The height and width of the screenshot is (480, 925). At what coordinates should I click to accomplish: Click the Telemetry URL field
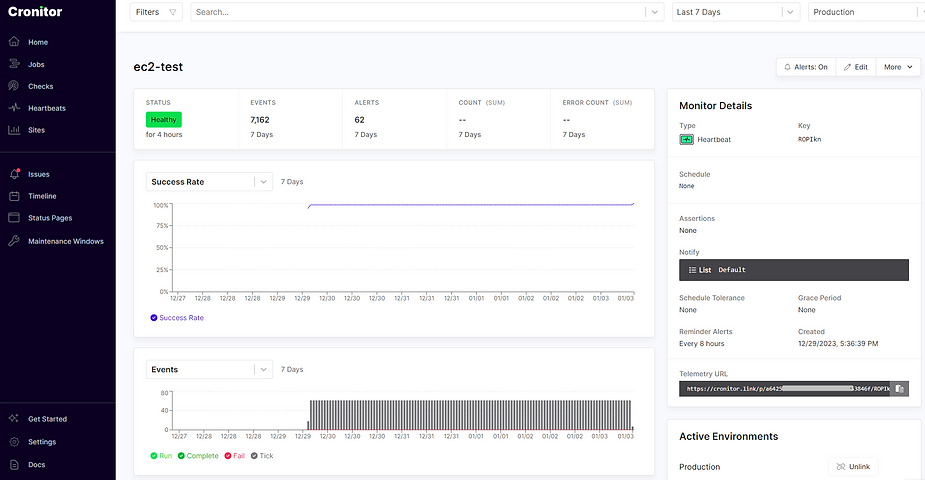coord(786,389)
